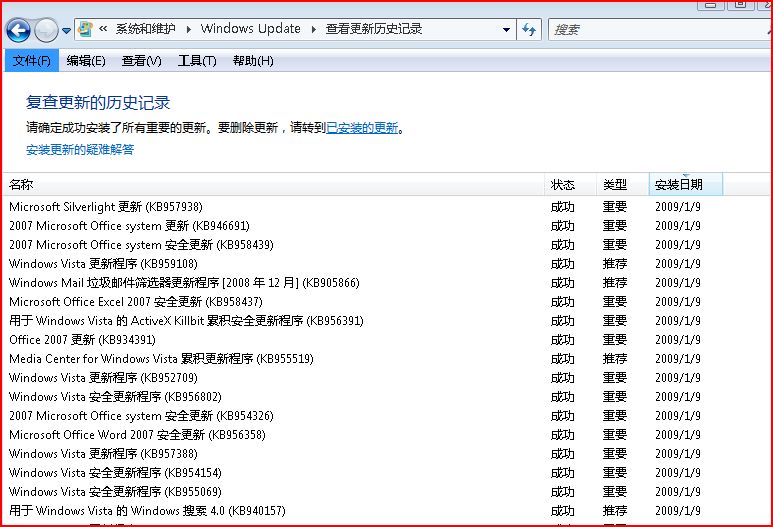Click 推荐 type of KB955519 row

(615, 358)
